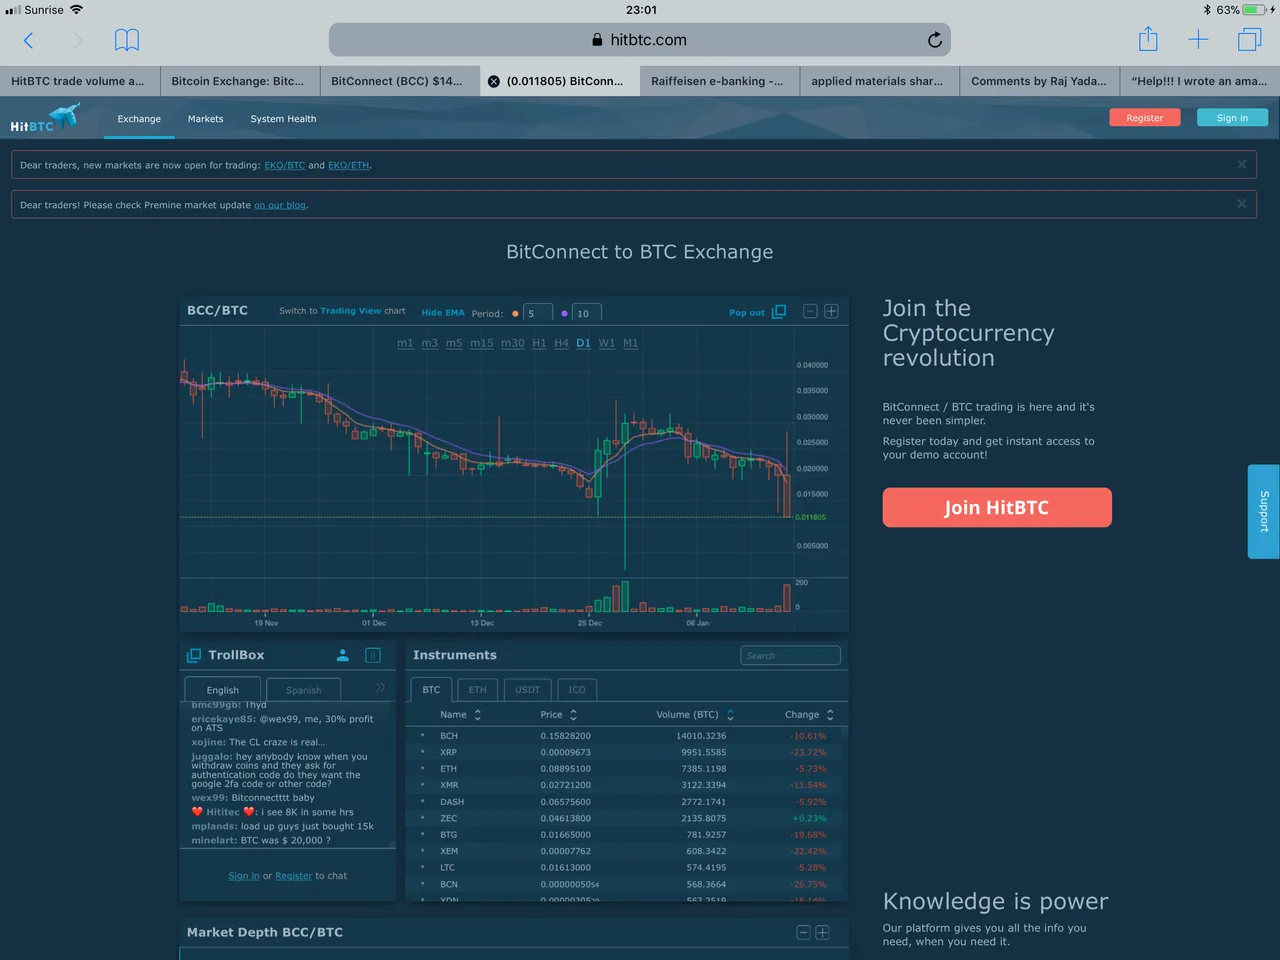
Task: Select the H1 chart interval
Action: 539,343
